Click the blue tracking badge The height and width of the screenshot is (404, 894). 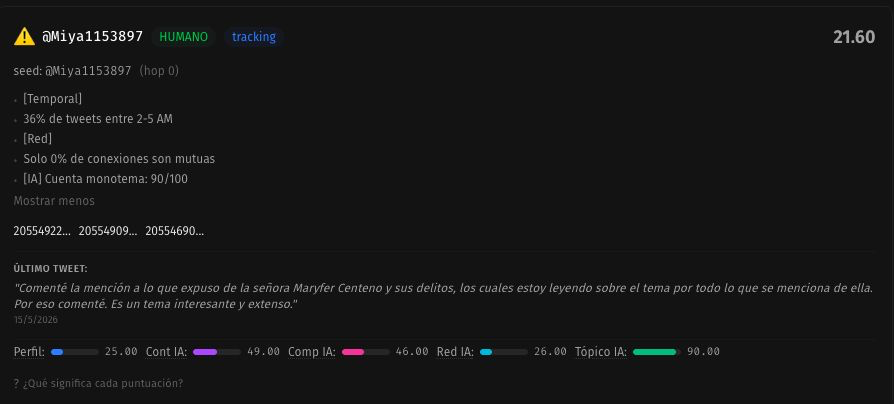click(254, 37)
